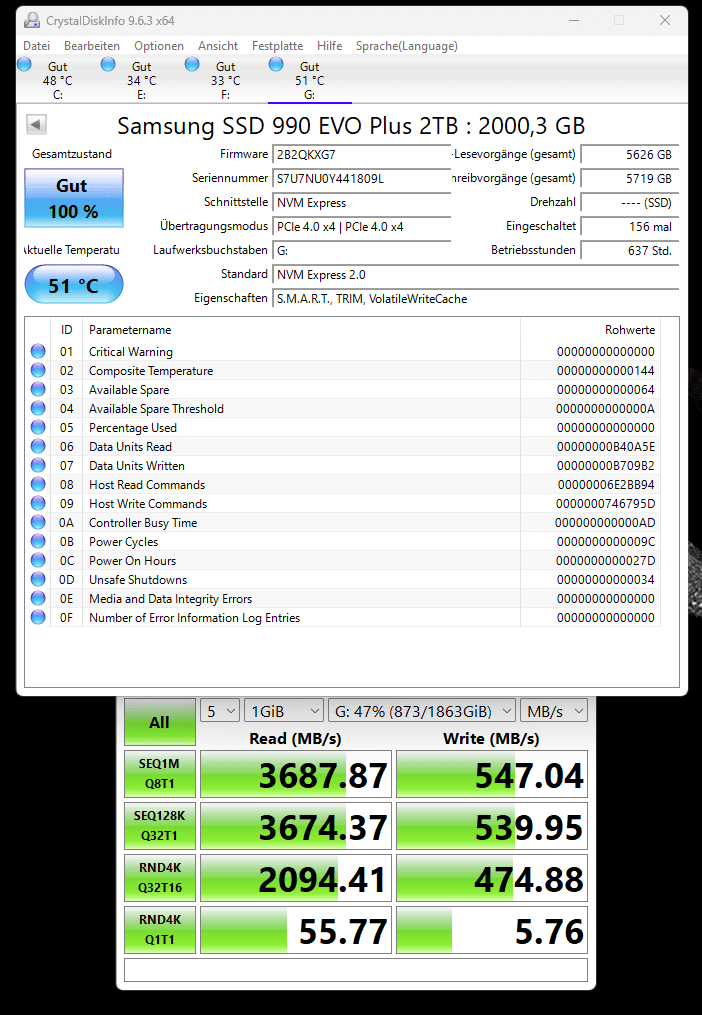
Task: Click the Eigenschaften field S.M.A.R.T., TRIM
Action: (475, 298)
